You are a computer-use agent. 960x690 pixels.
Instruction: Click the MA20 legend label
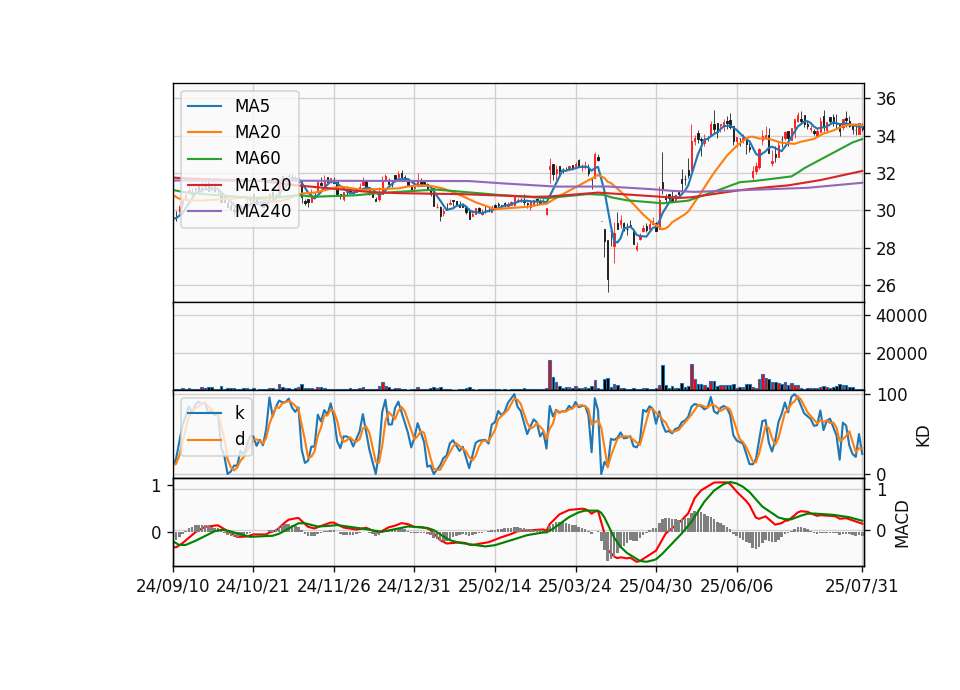point(258,132)
